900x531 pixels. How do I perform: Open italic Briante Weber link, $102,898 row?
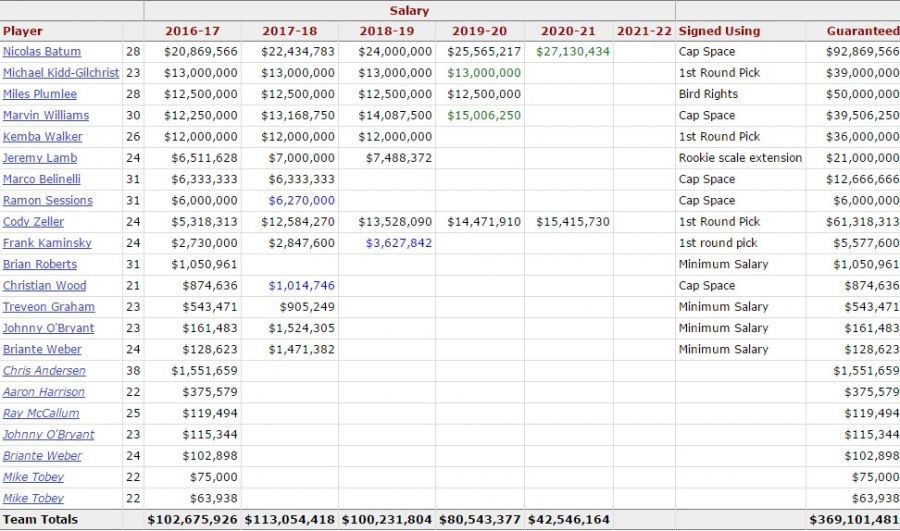coord(42,455)
